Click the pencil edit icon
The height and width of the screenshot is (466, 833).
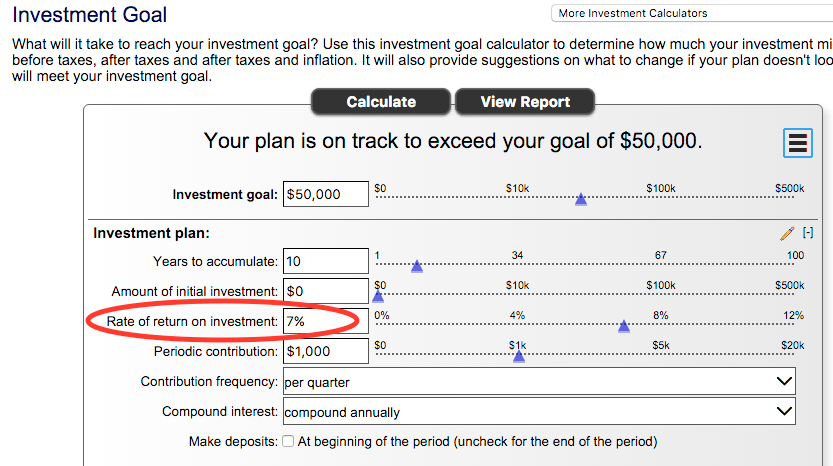[x=787, y=233]
